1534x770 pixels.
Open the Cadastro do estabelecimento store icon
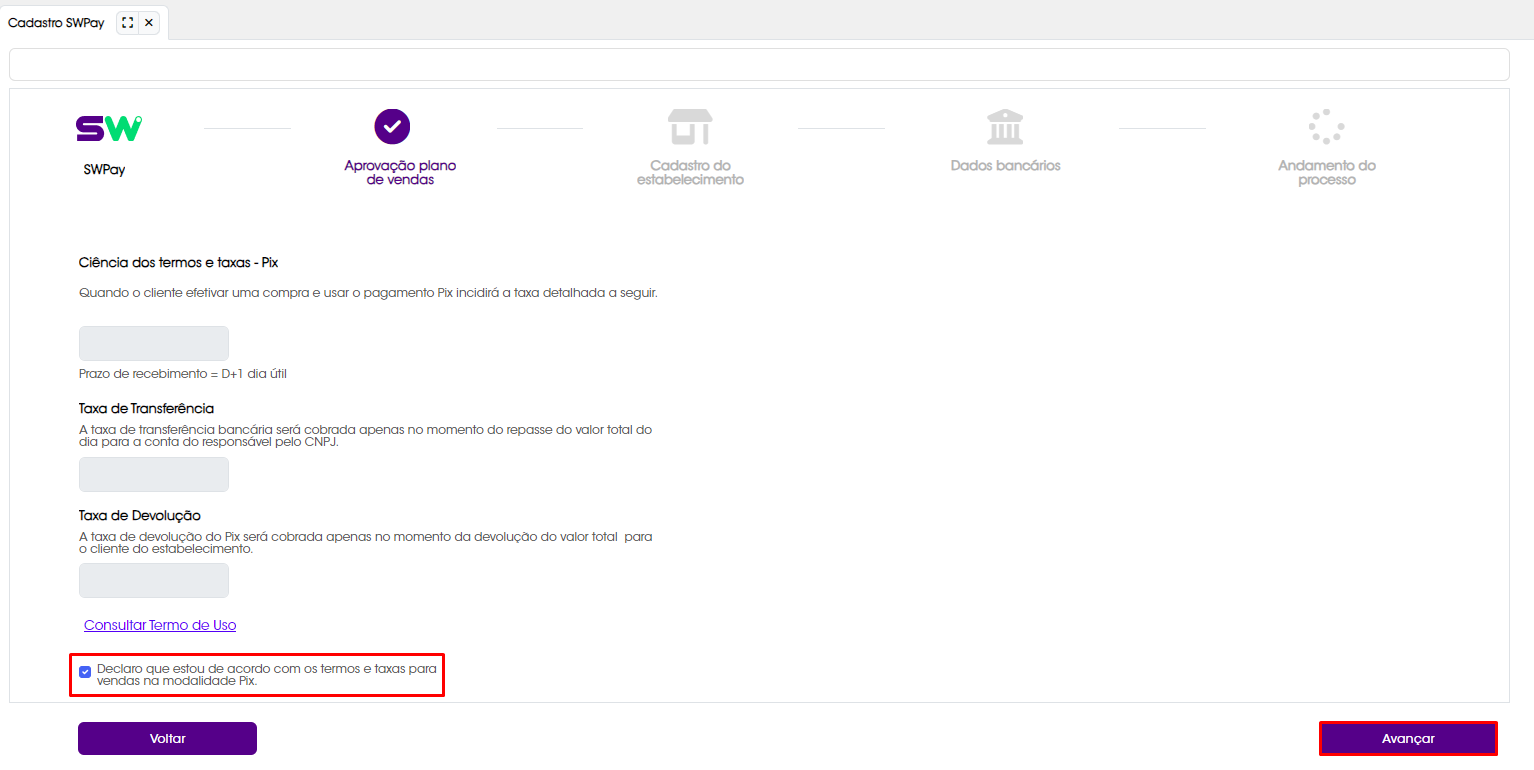[690, 127]
